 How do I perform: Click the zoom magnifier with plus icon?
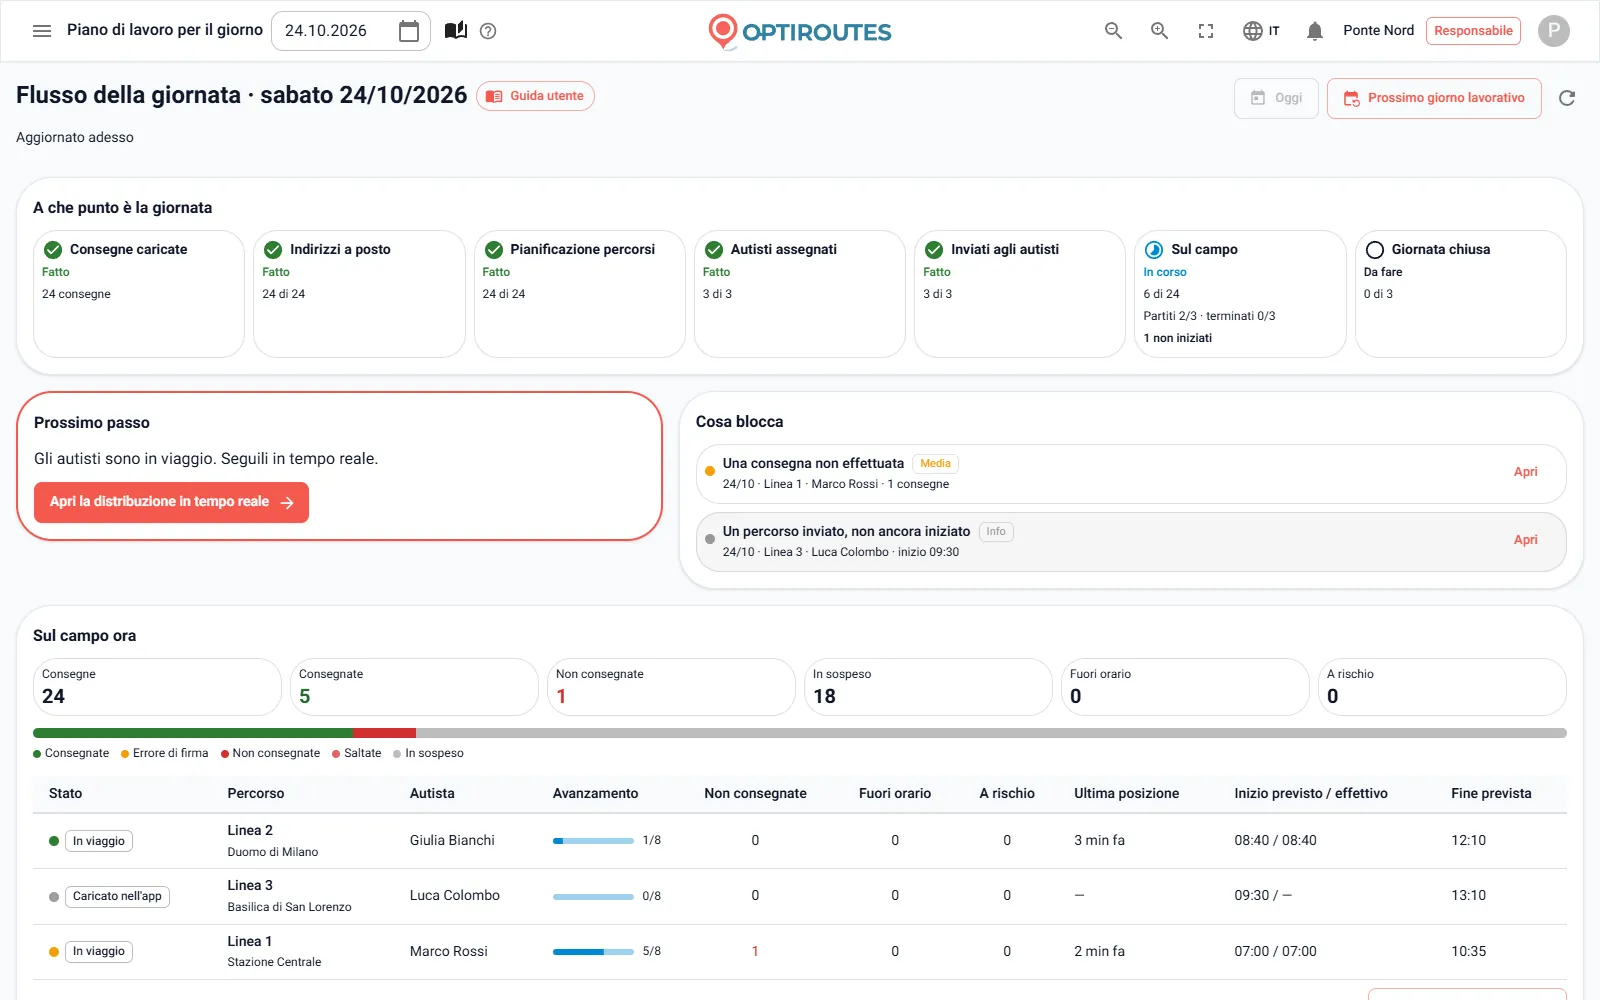point(1159,31)
